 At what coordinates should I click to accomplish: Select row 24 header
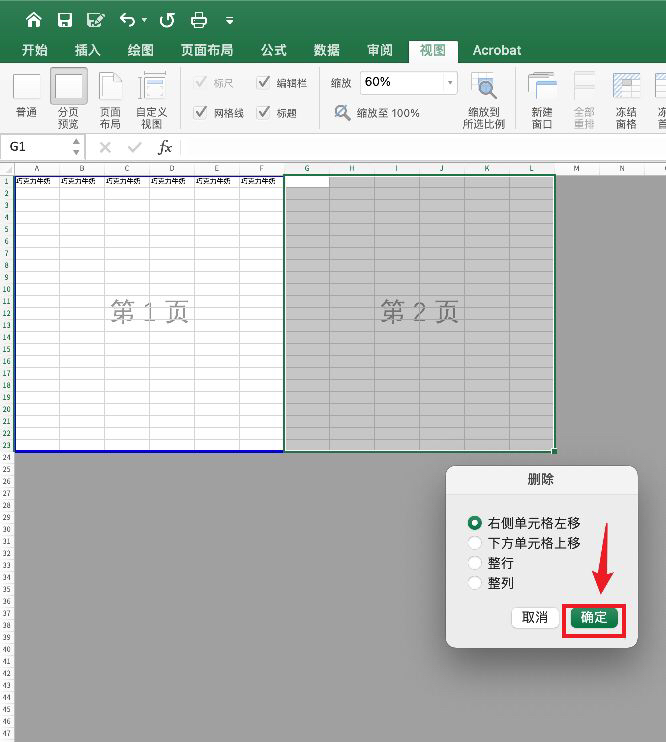tap(7, 457)
